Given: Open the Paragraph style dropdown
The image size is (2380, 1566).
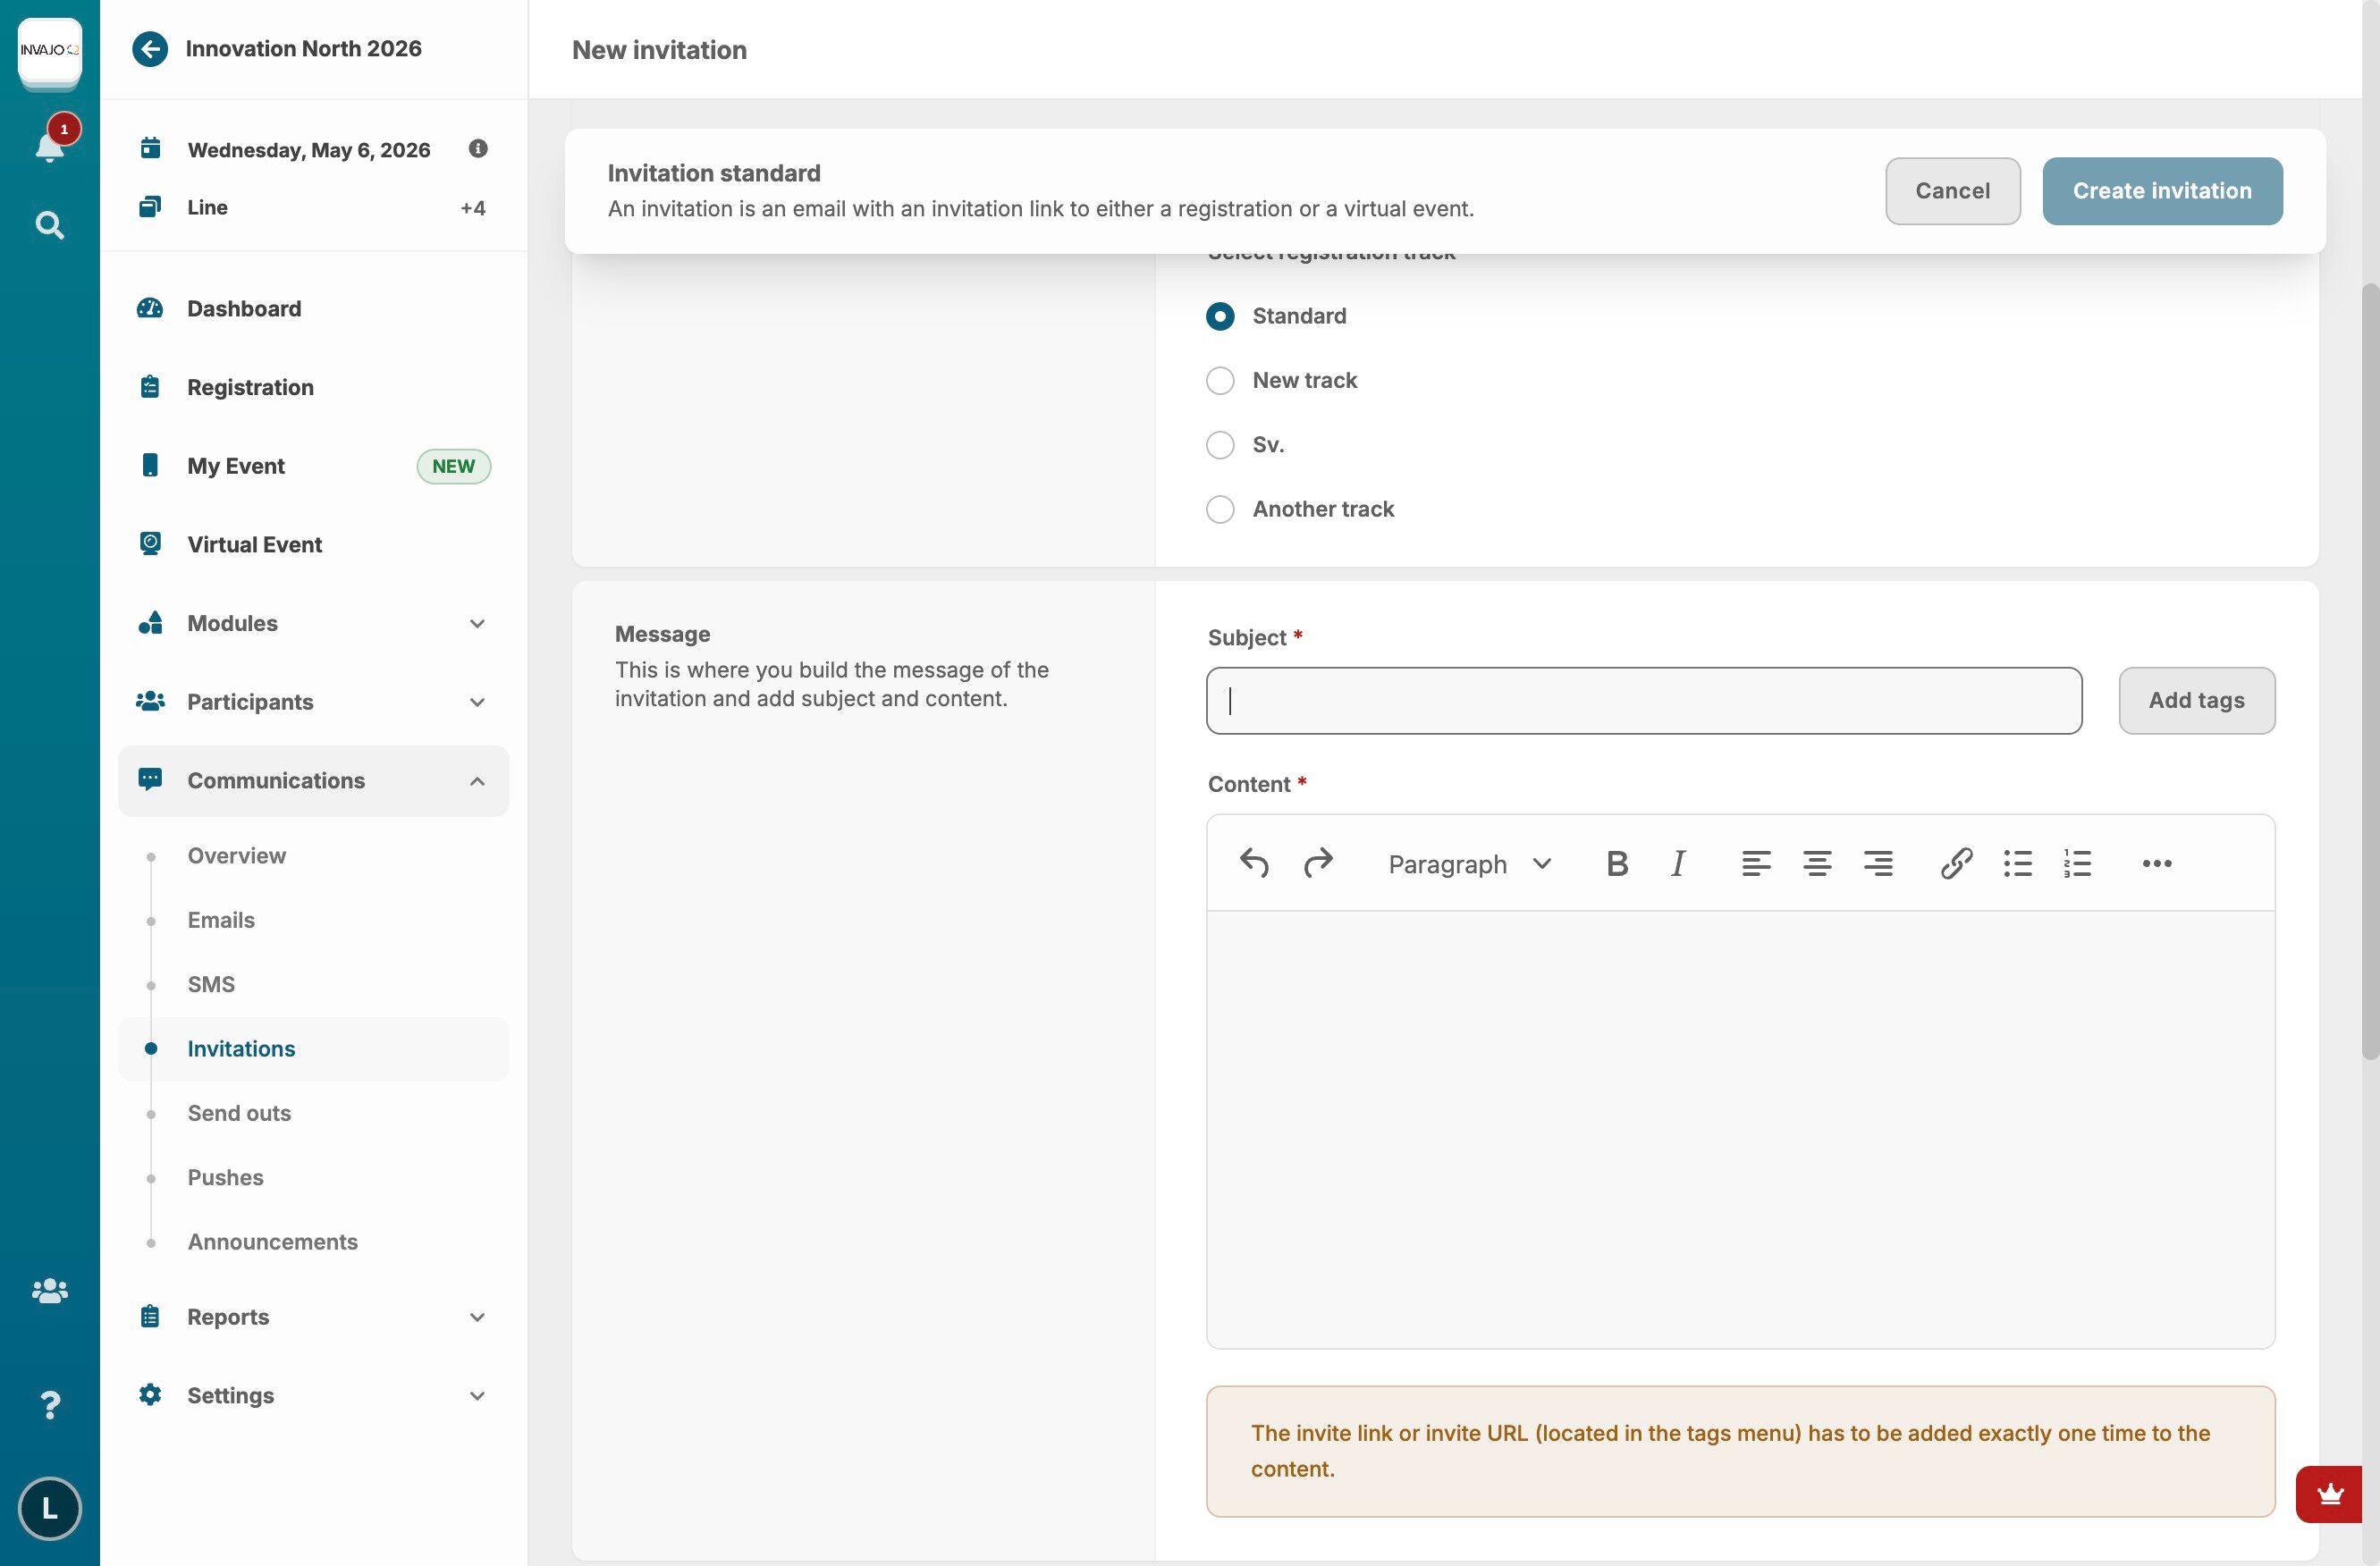Looking at the screenshot, I should [1468, 863].
